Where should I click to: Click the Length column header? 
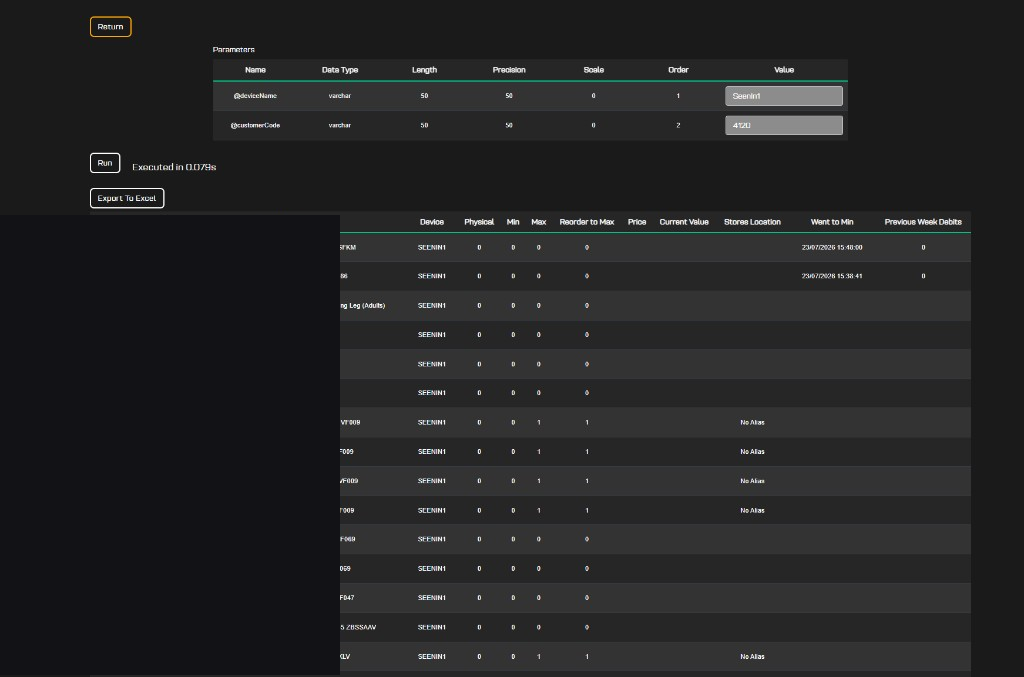pos(424,70)
